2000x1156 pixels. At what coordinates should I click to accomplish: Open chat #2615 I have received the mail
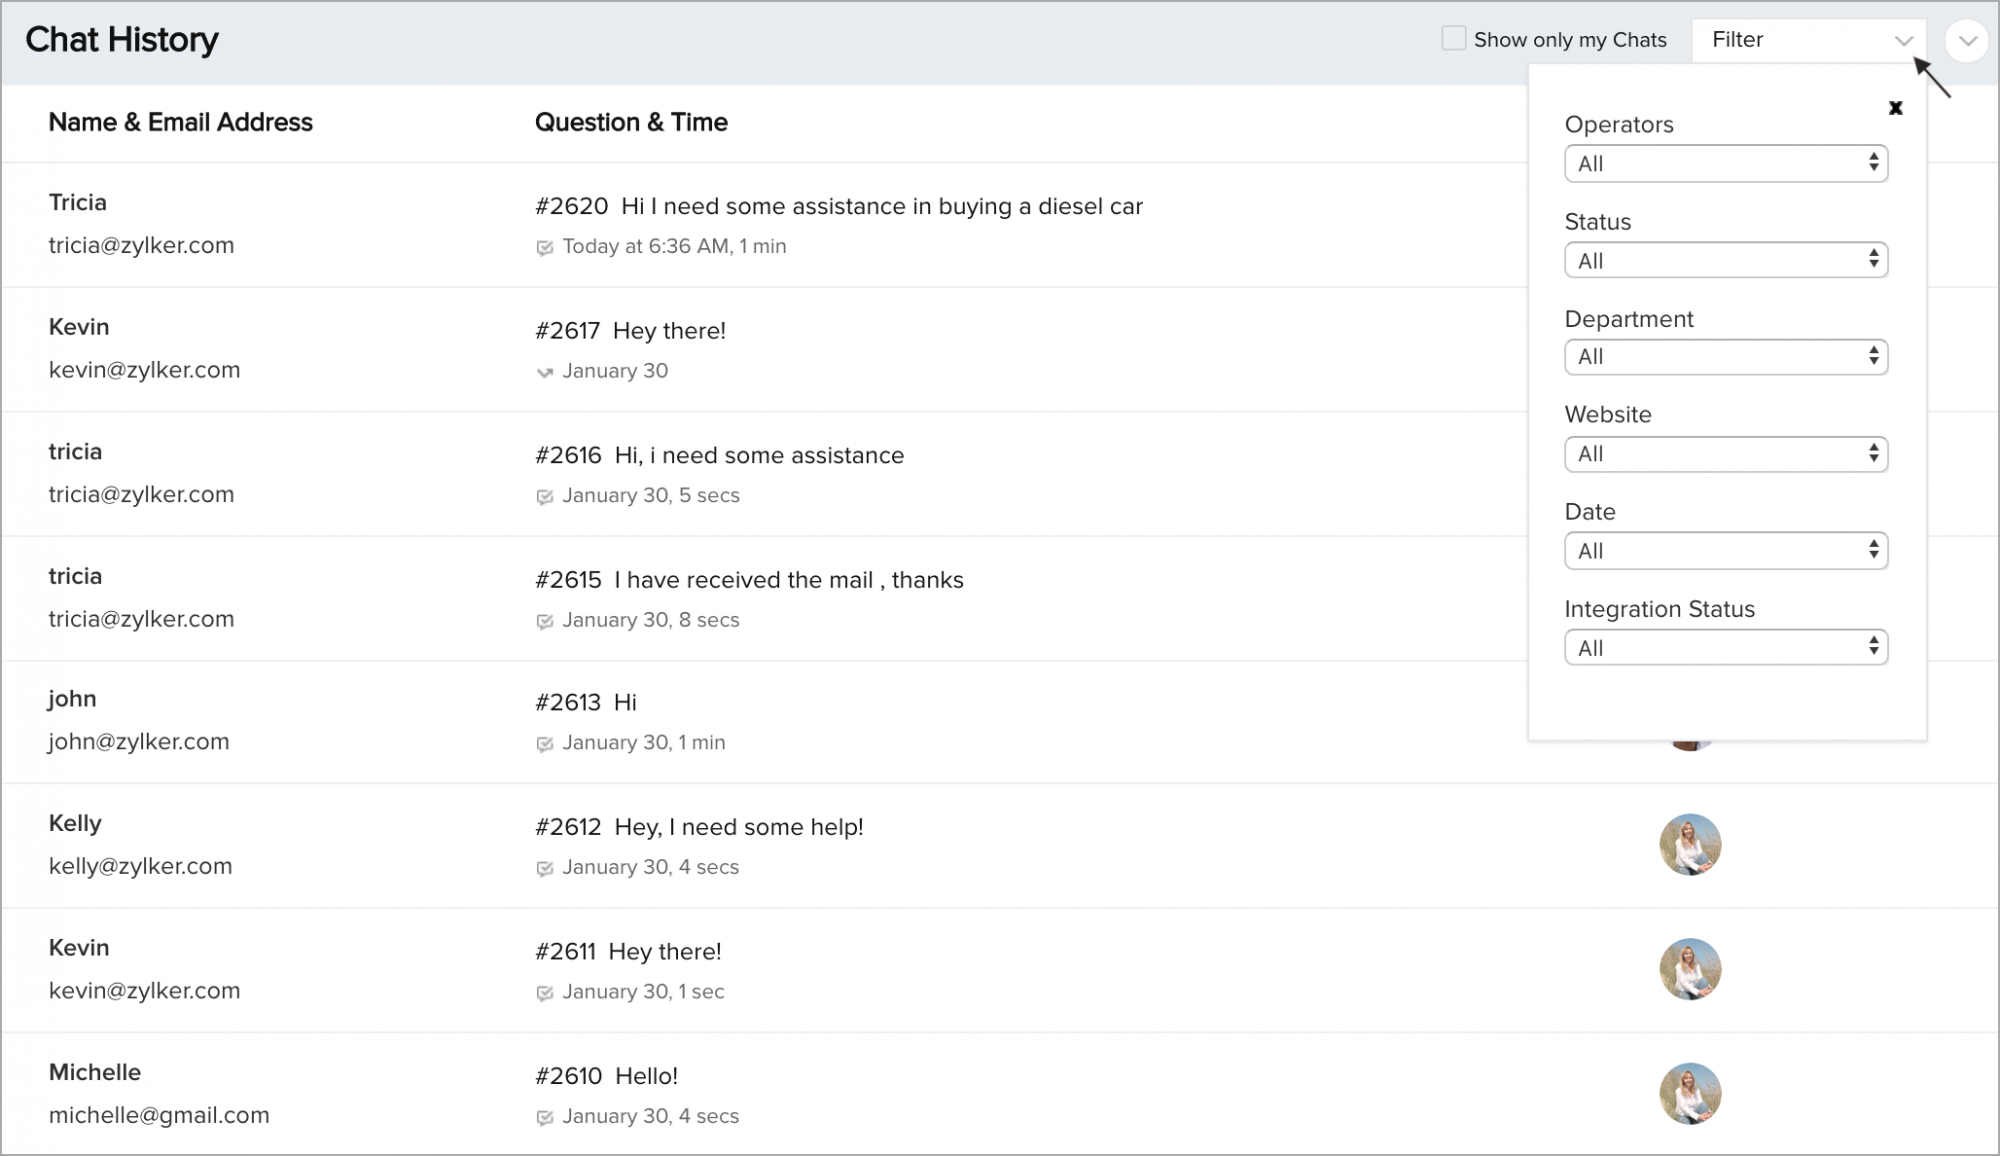tap(749, 580)
